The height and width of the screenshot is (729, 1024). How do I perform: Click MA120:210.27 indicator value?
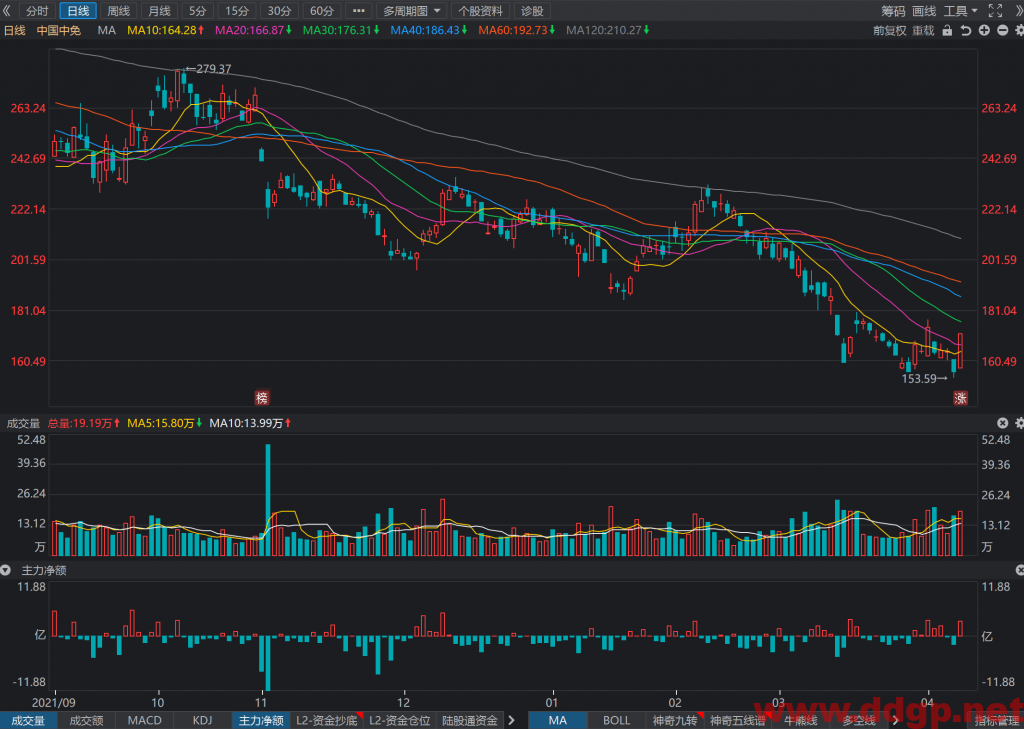coord(608,30)
